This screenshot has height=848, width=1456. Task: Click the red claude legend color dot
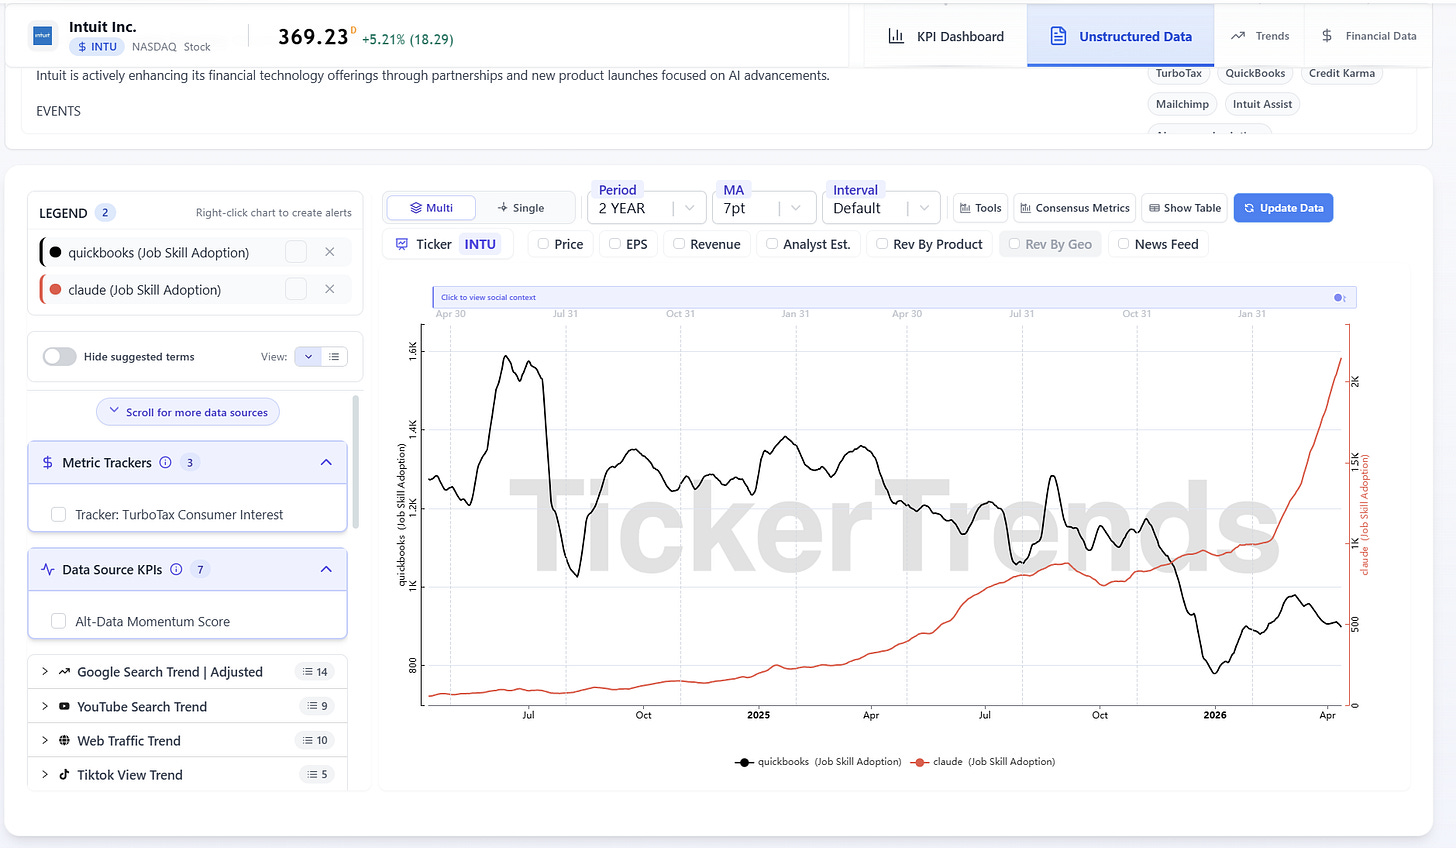56,290
